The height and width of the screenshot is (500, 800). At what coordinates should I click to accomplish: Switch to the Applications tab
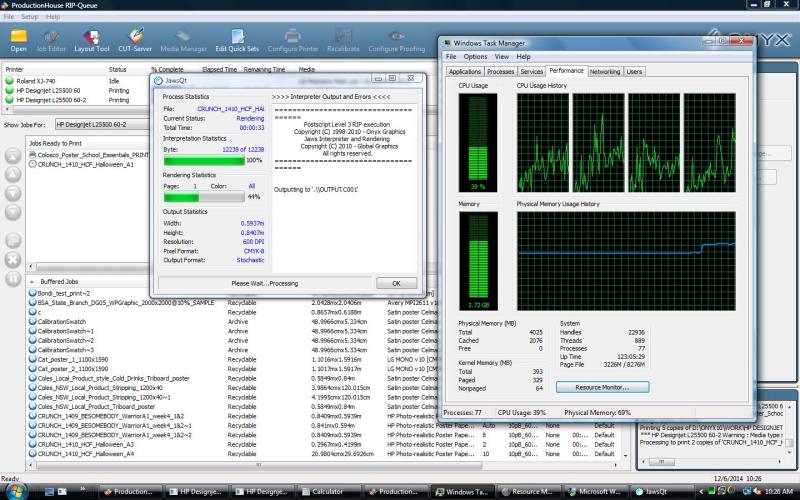coord(464,71)
